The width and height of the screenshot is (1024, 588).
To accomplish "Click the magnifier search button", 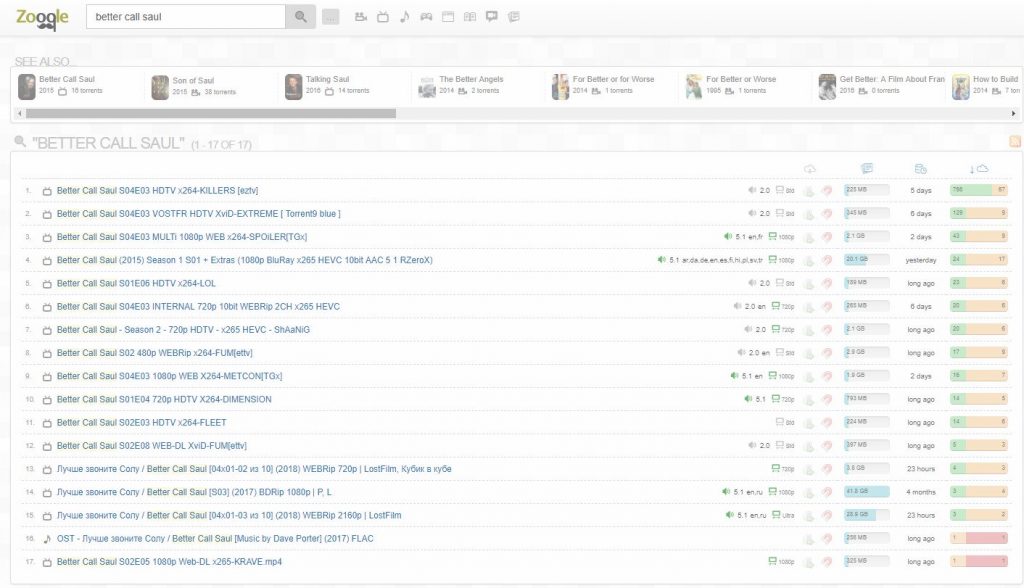I will coord(300,17).
